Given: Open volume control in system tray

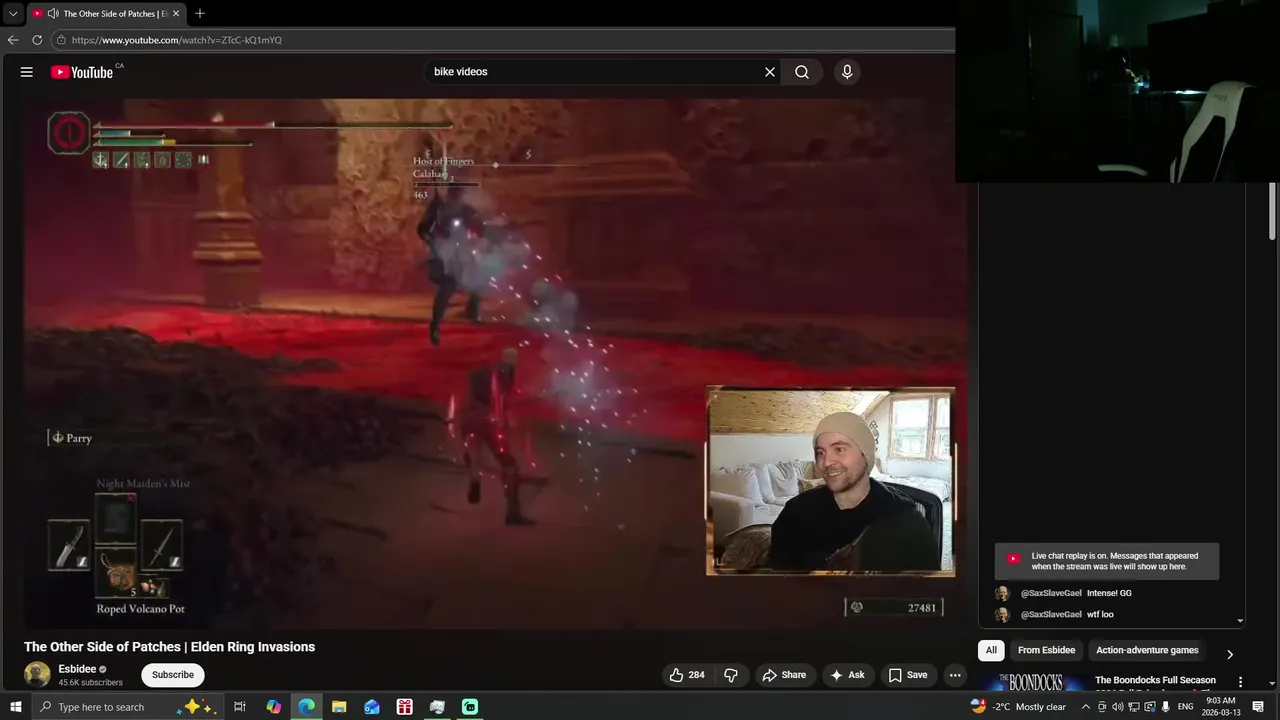Looking at the screenshot, I should pos(1117,707).
